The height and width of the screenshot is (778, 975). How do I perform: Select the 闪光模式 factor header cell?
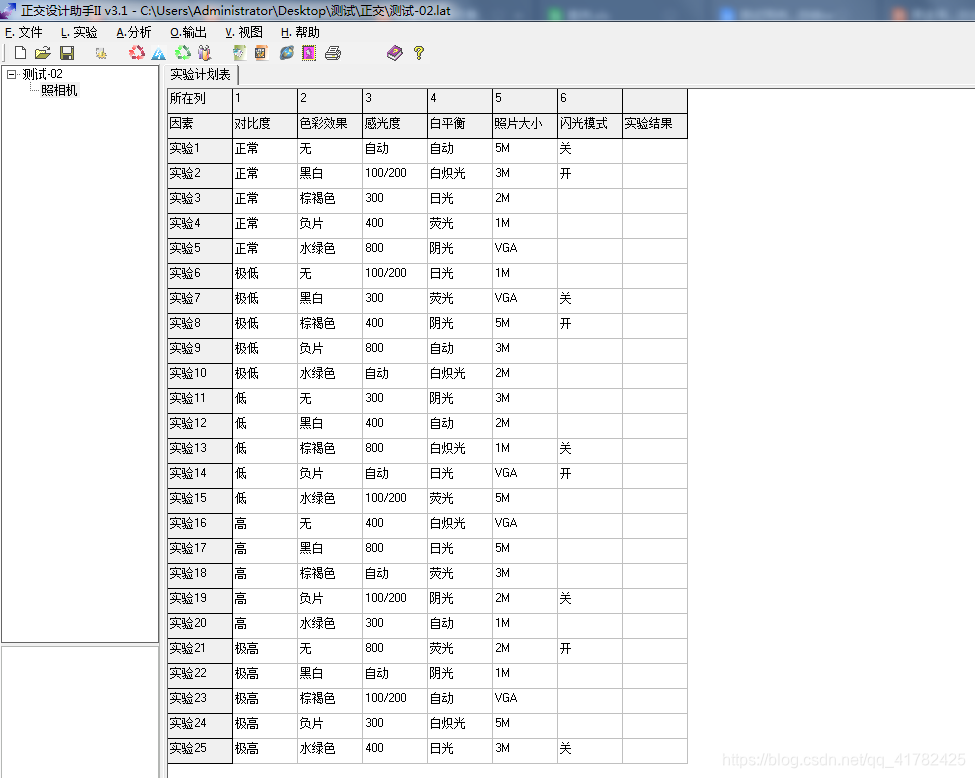pos(590,125)
